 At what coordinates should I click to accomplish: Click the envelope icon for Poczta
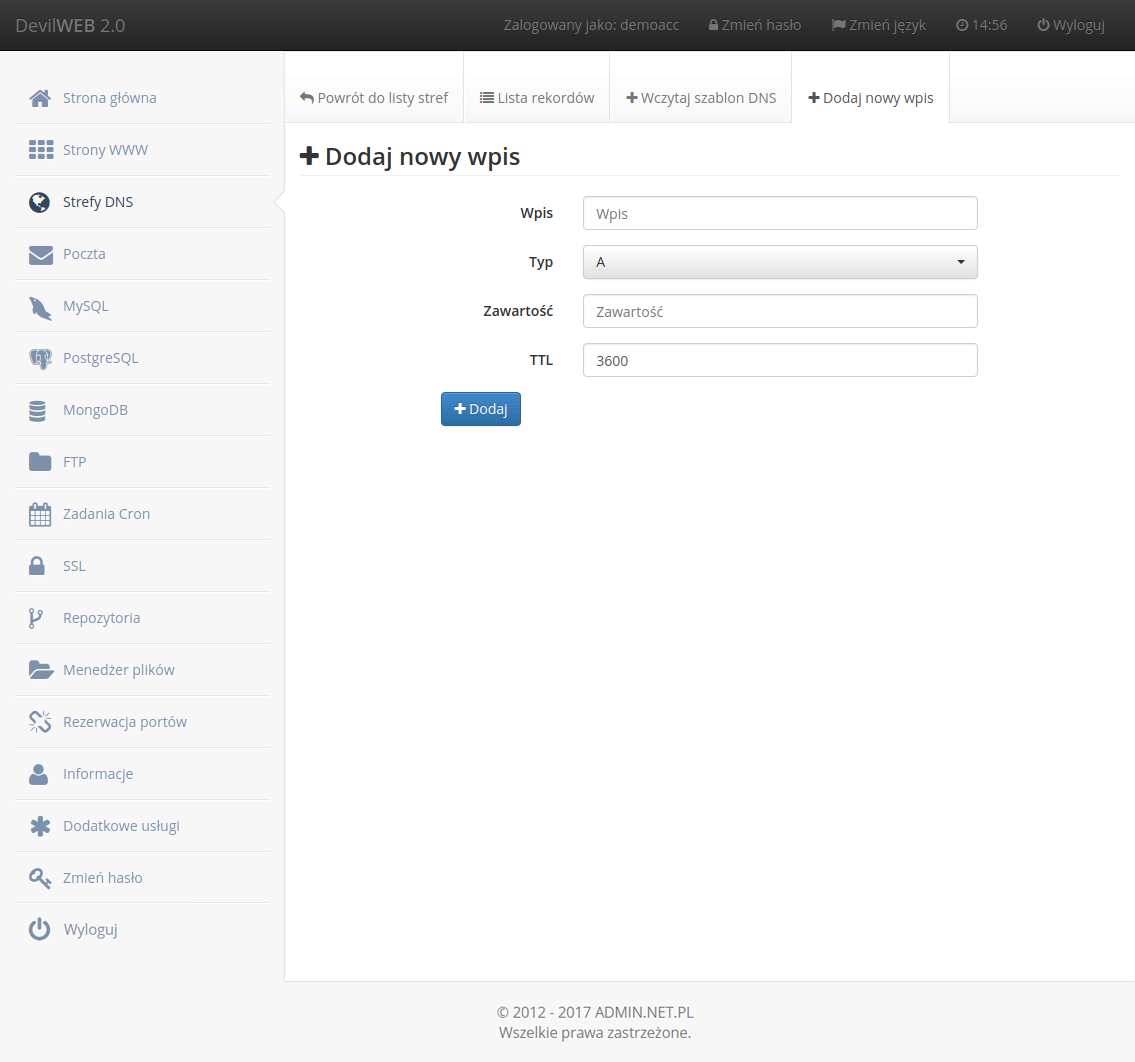pyautogui.click(x=40, y=254)
